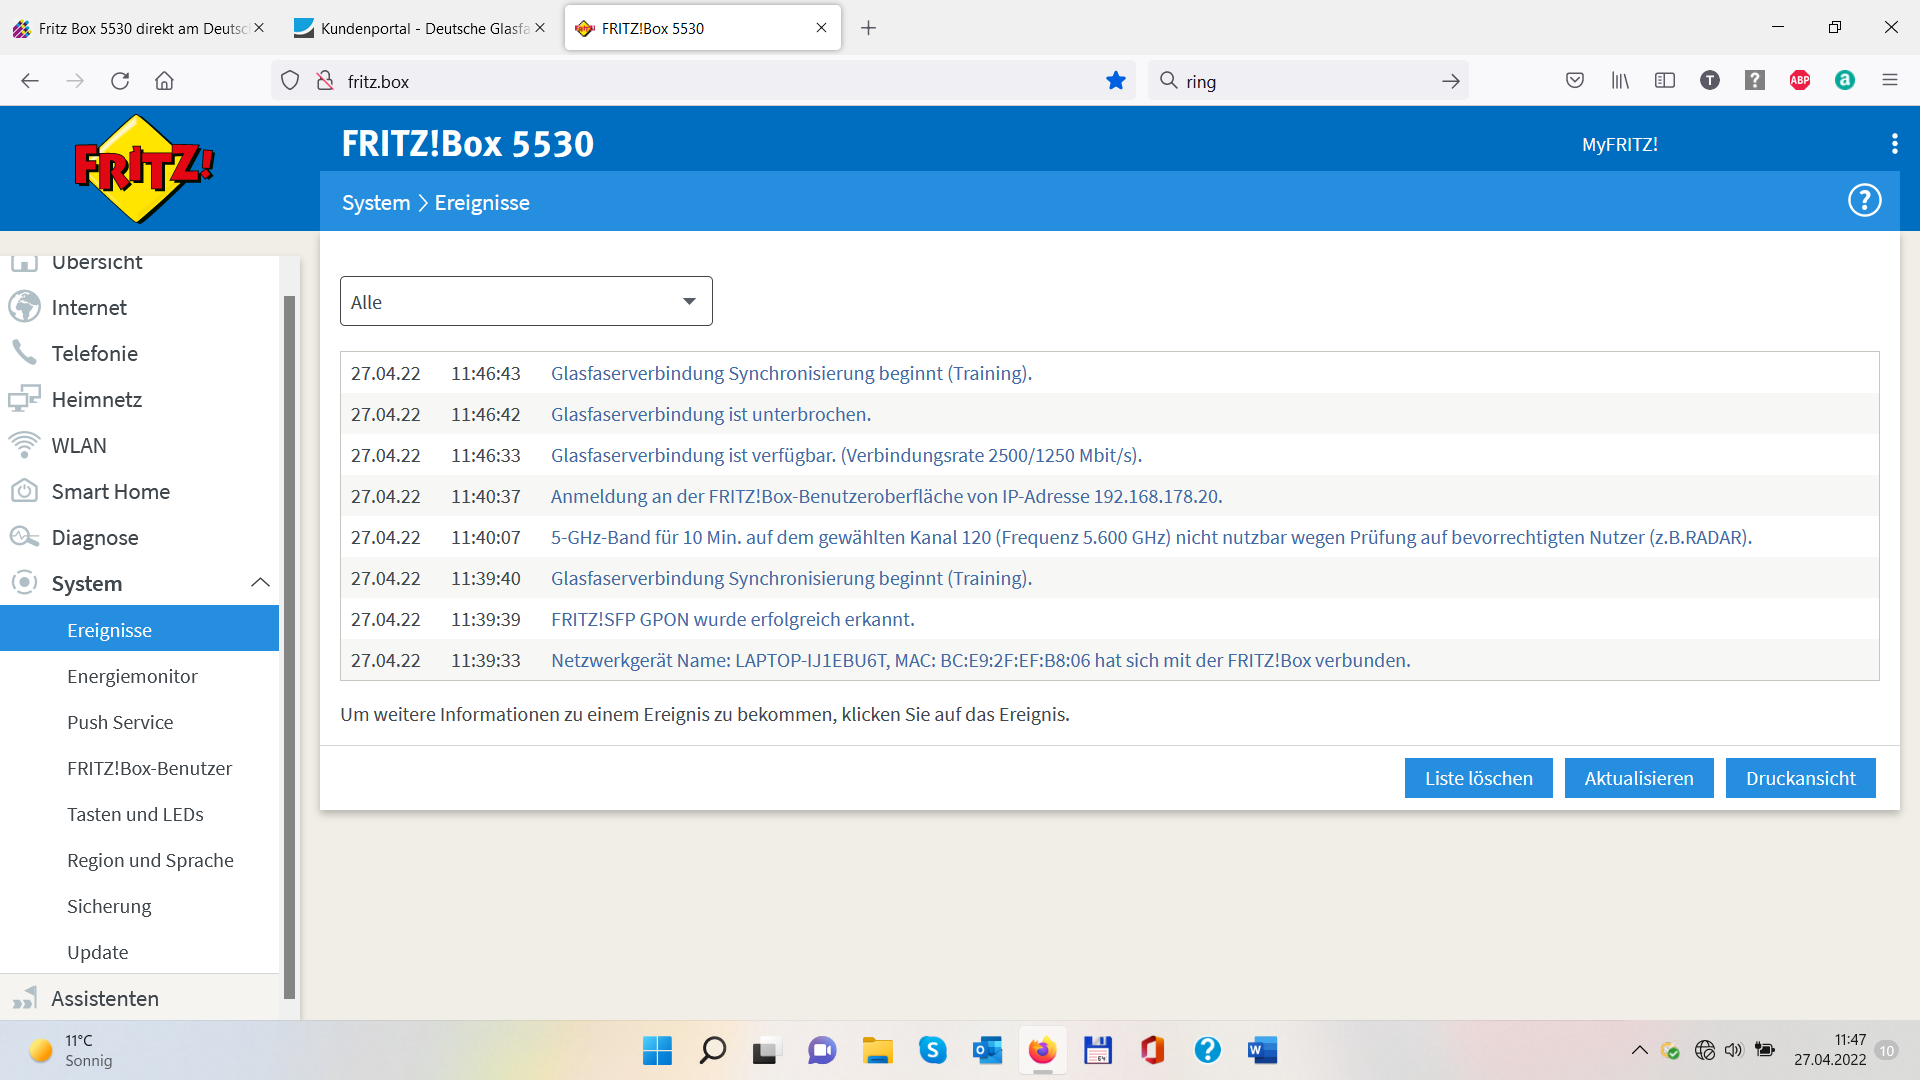Open the Alle event filter dropdown
The image size is (1920, 1080).
point(526,301)
